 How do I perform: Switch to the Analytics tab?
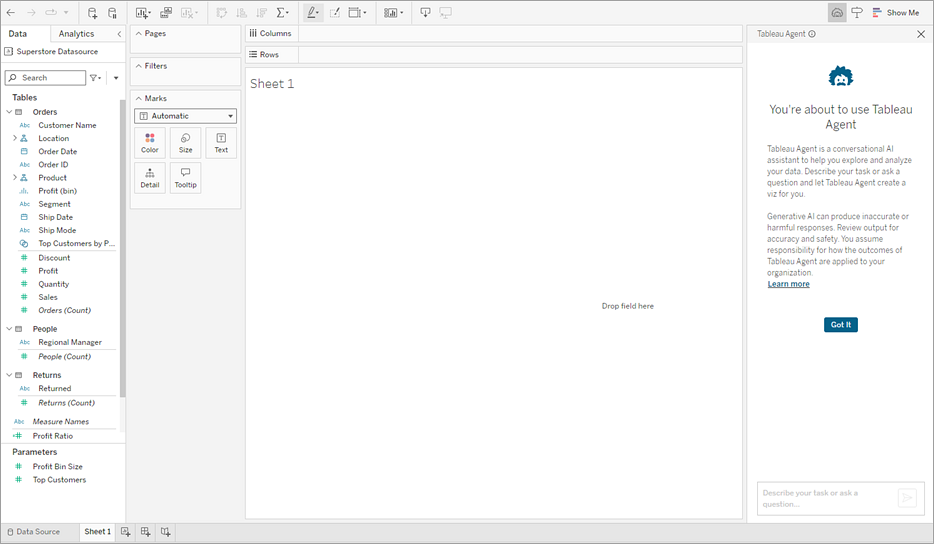tap(76, 34)
